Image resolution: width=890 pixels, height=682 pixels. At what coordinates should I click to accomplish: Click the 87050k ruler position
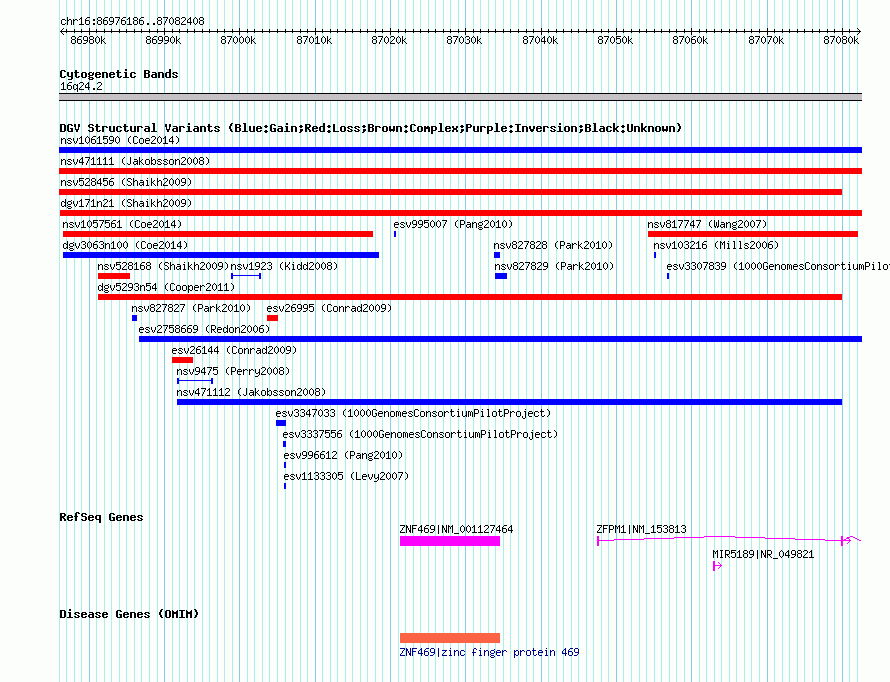(615, 40)
